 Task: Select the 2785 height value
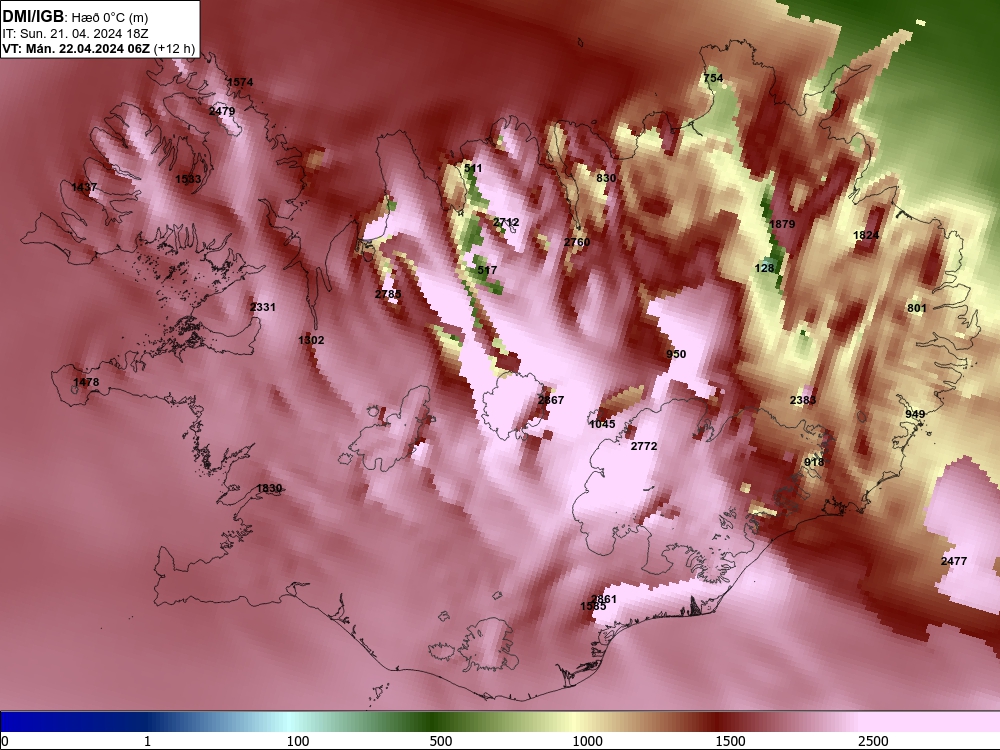point(388,294)
